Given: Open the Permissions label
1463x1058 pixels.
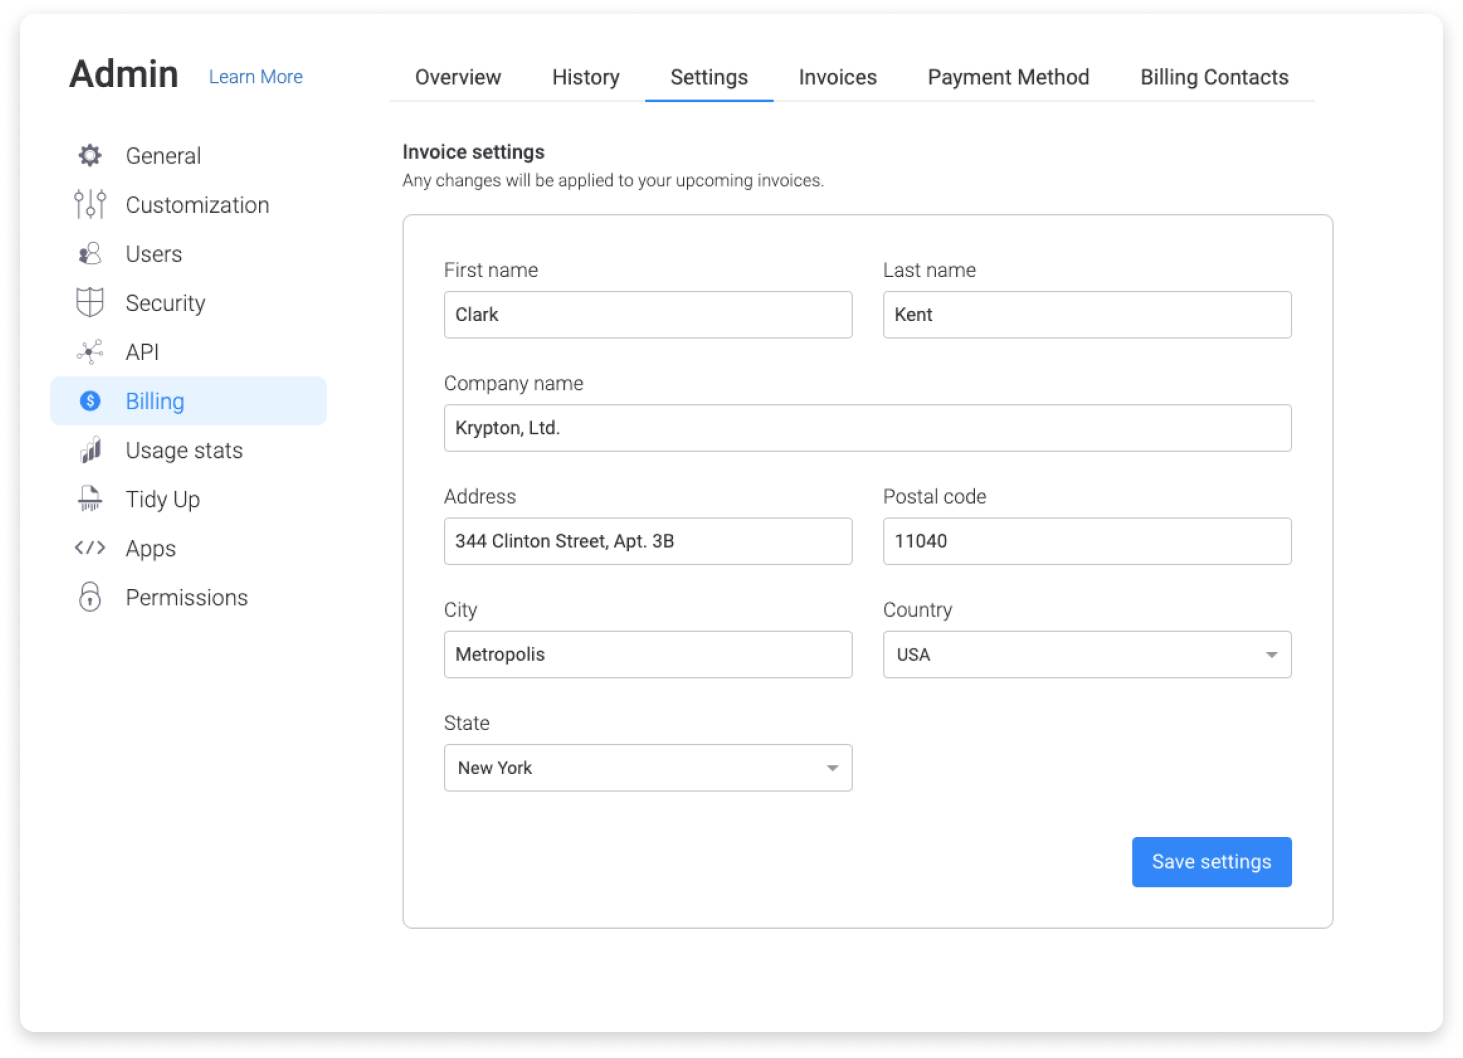Looking at the screenshot, I should 186,598.
